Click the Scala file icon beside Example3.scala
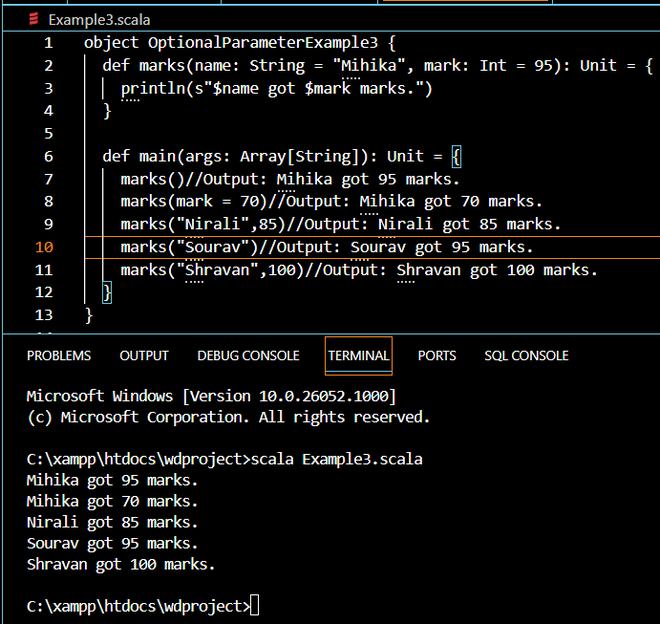This screenshot has width=660, height=624. [x=33, y=19]
